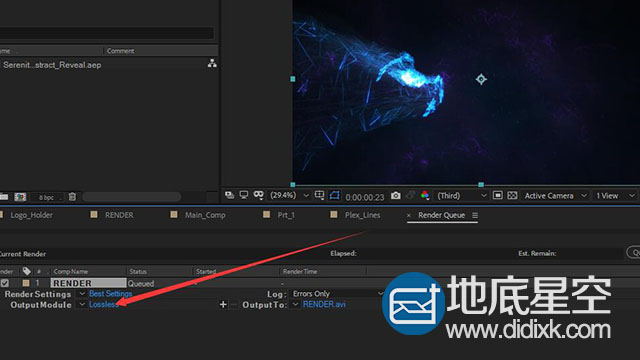Delete the selected project item with the trash icon
This screenshot has width=640, height=360.
(x=72, y=197)
